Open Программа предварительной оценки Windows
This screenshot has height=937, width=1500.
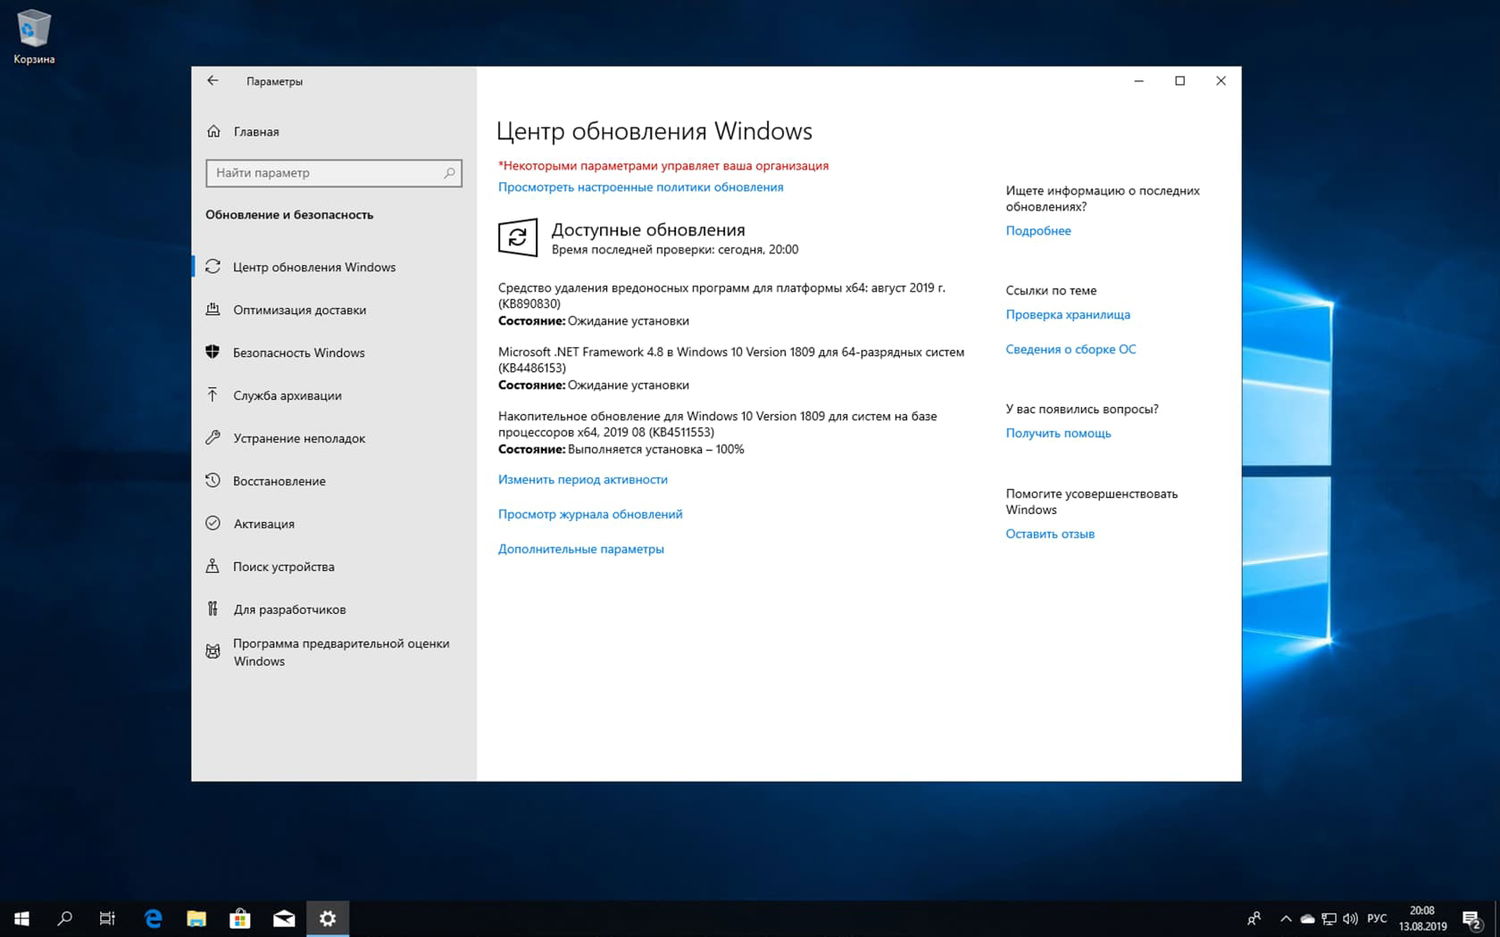pos(341,652)
